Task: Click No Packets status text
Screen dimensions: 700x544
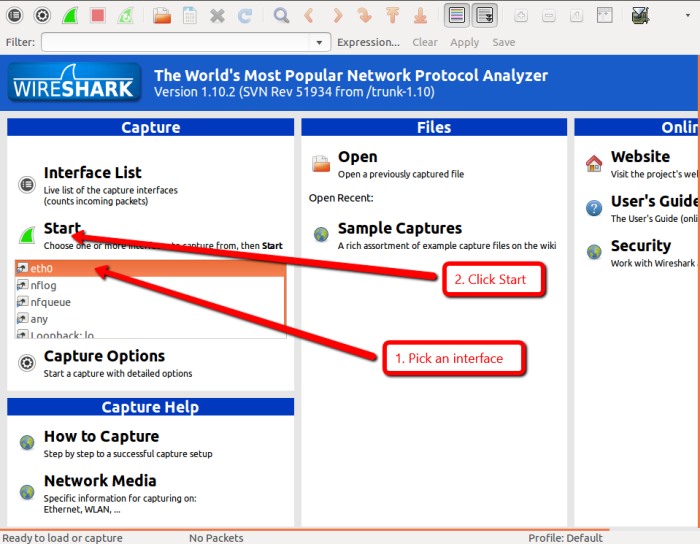Action: pos(216,538)
